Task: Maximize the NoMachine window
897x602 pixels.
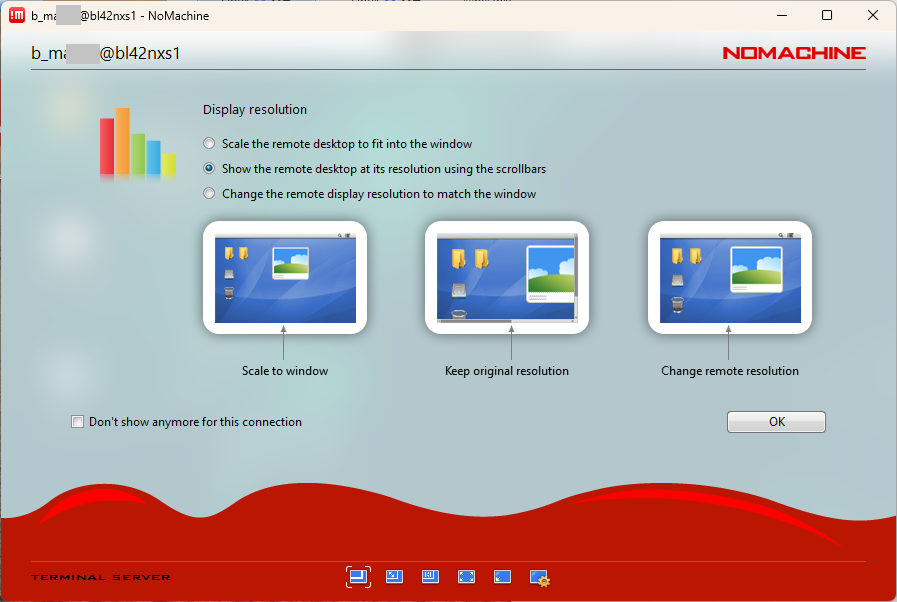Action: pyautogui.click(x=827, y=15)
